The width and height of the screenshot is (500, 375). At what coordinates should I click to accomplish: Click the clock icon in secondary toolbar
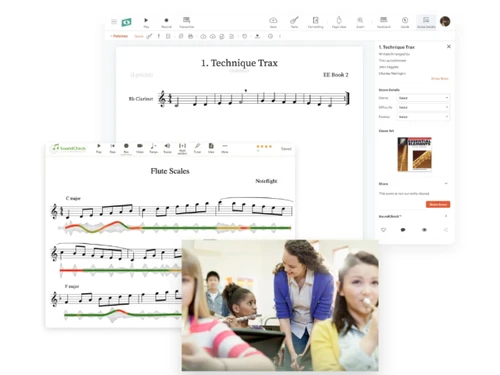[x=270, y=36]
